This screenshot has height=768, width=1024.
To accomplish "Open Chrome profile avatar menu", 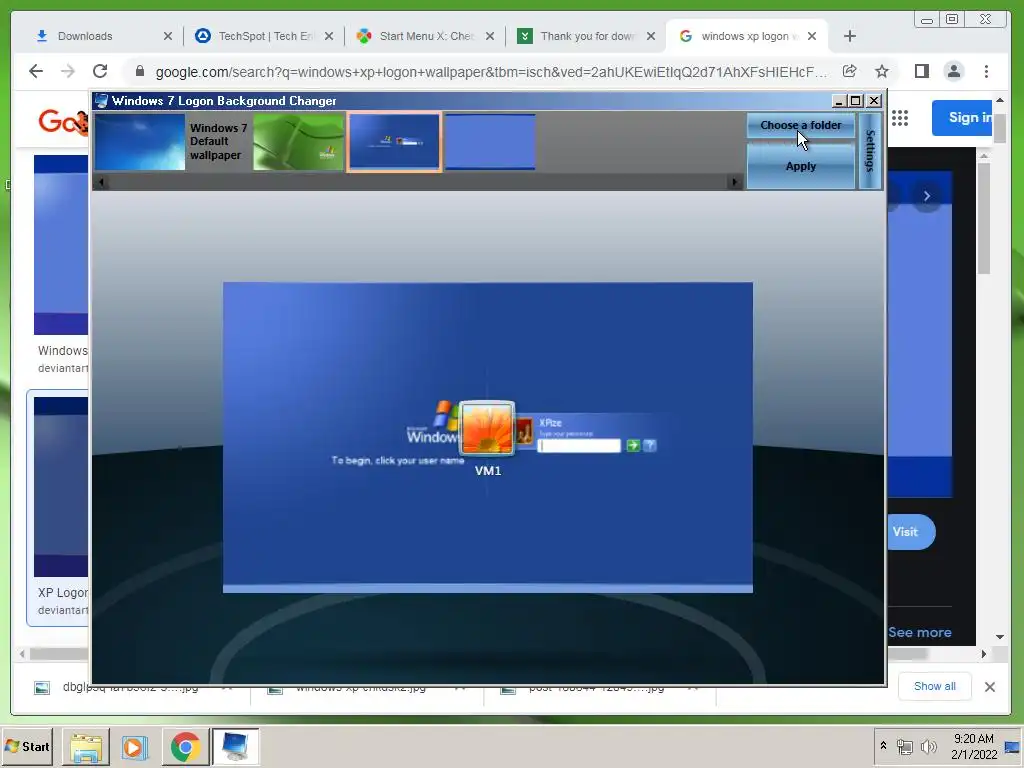I will pos(953,71).
